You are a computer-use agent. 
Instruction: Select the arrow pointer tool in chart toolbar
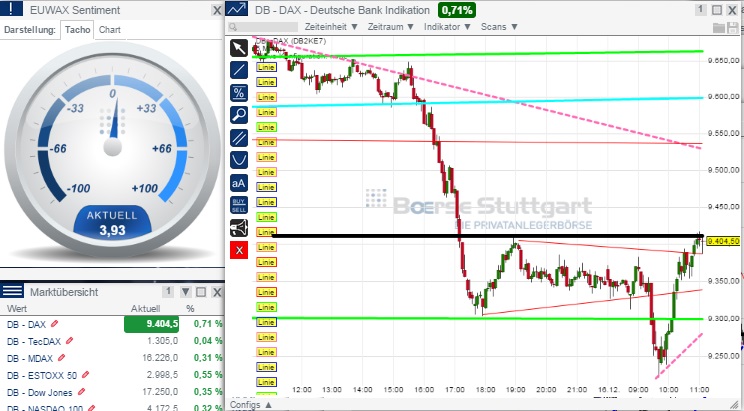point(239,48)
